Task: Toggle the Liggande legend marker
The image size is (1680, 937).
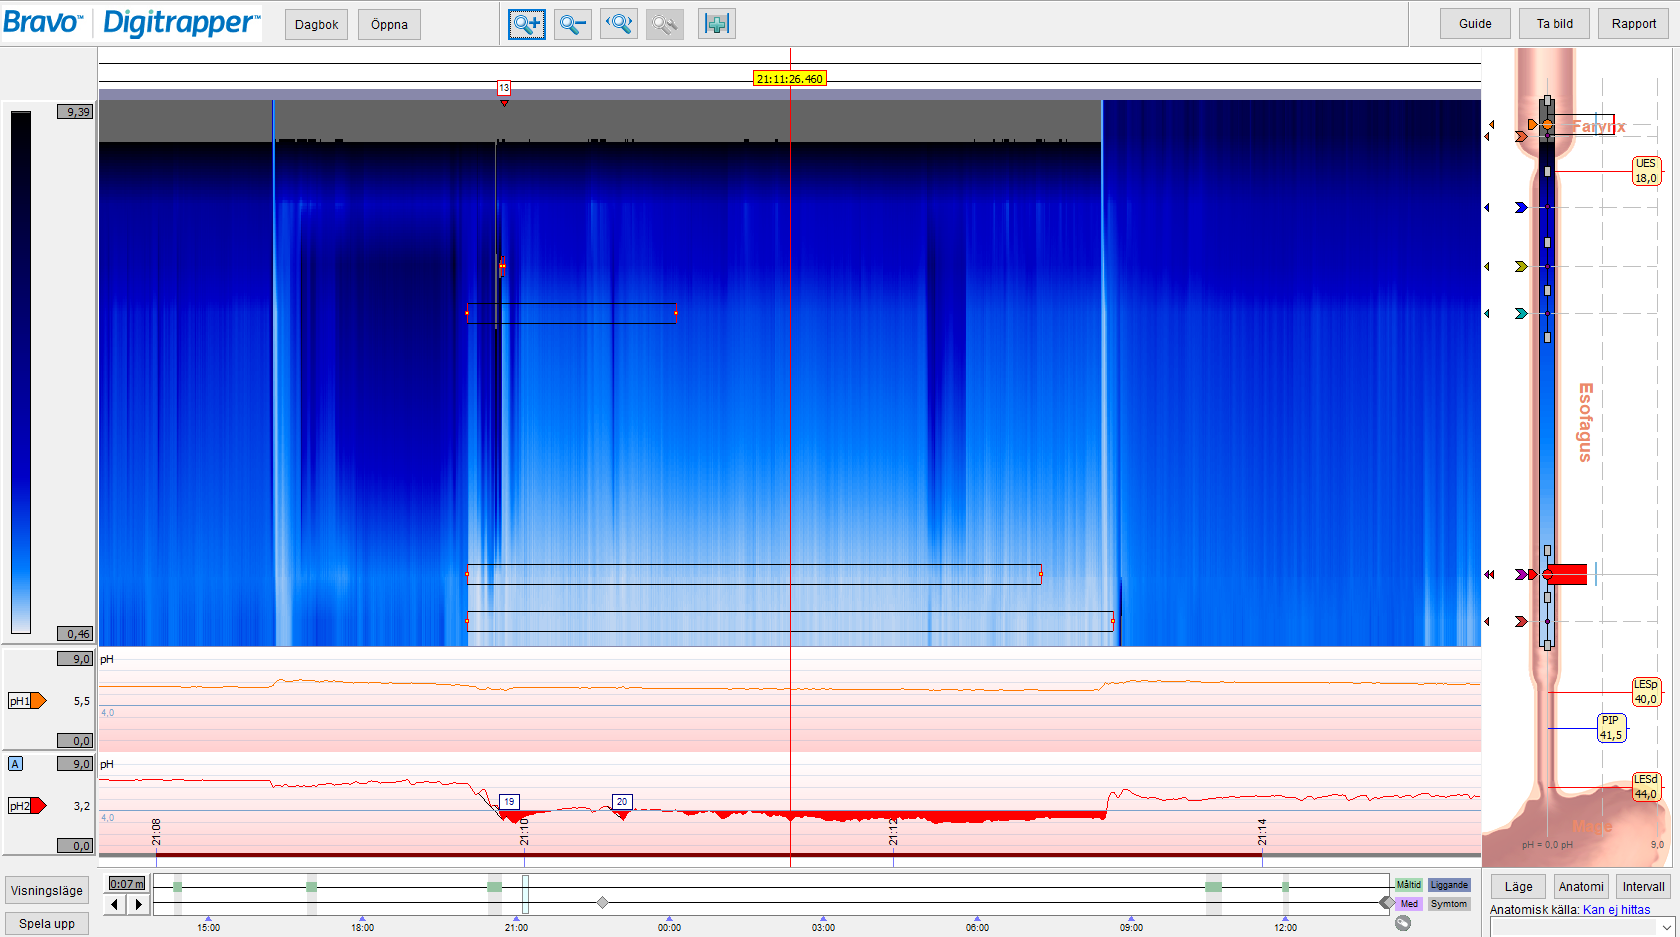Action: coord(1449,885)
